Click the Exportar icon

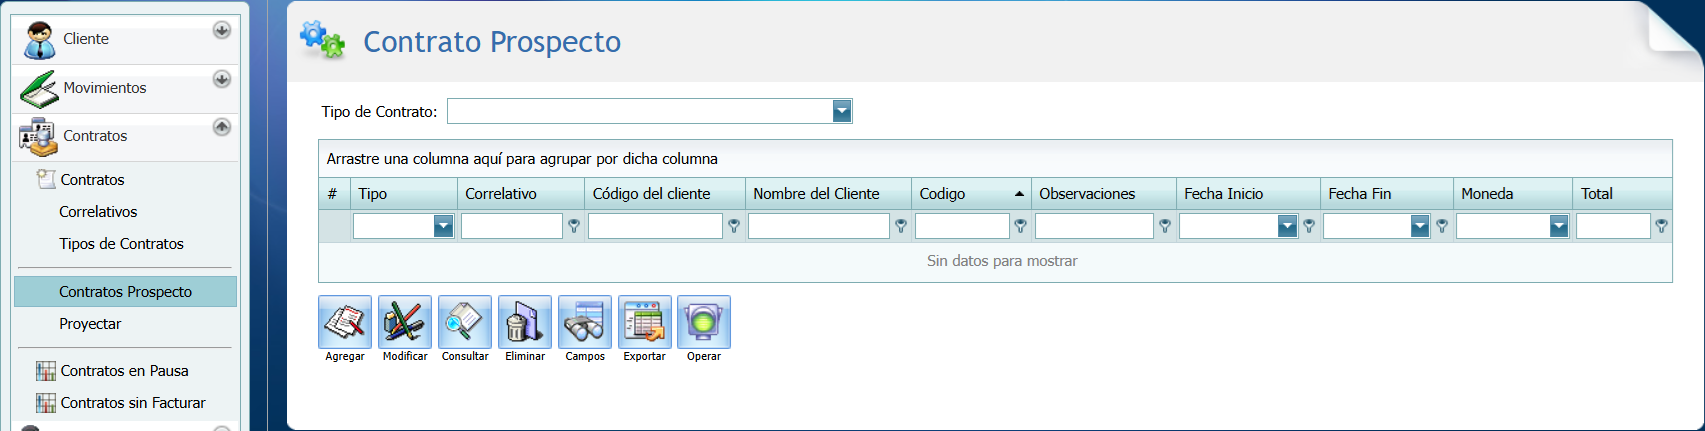[x=645, y=322]
